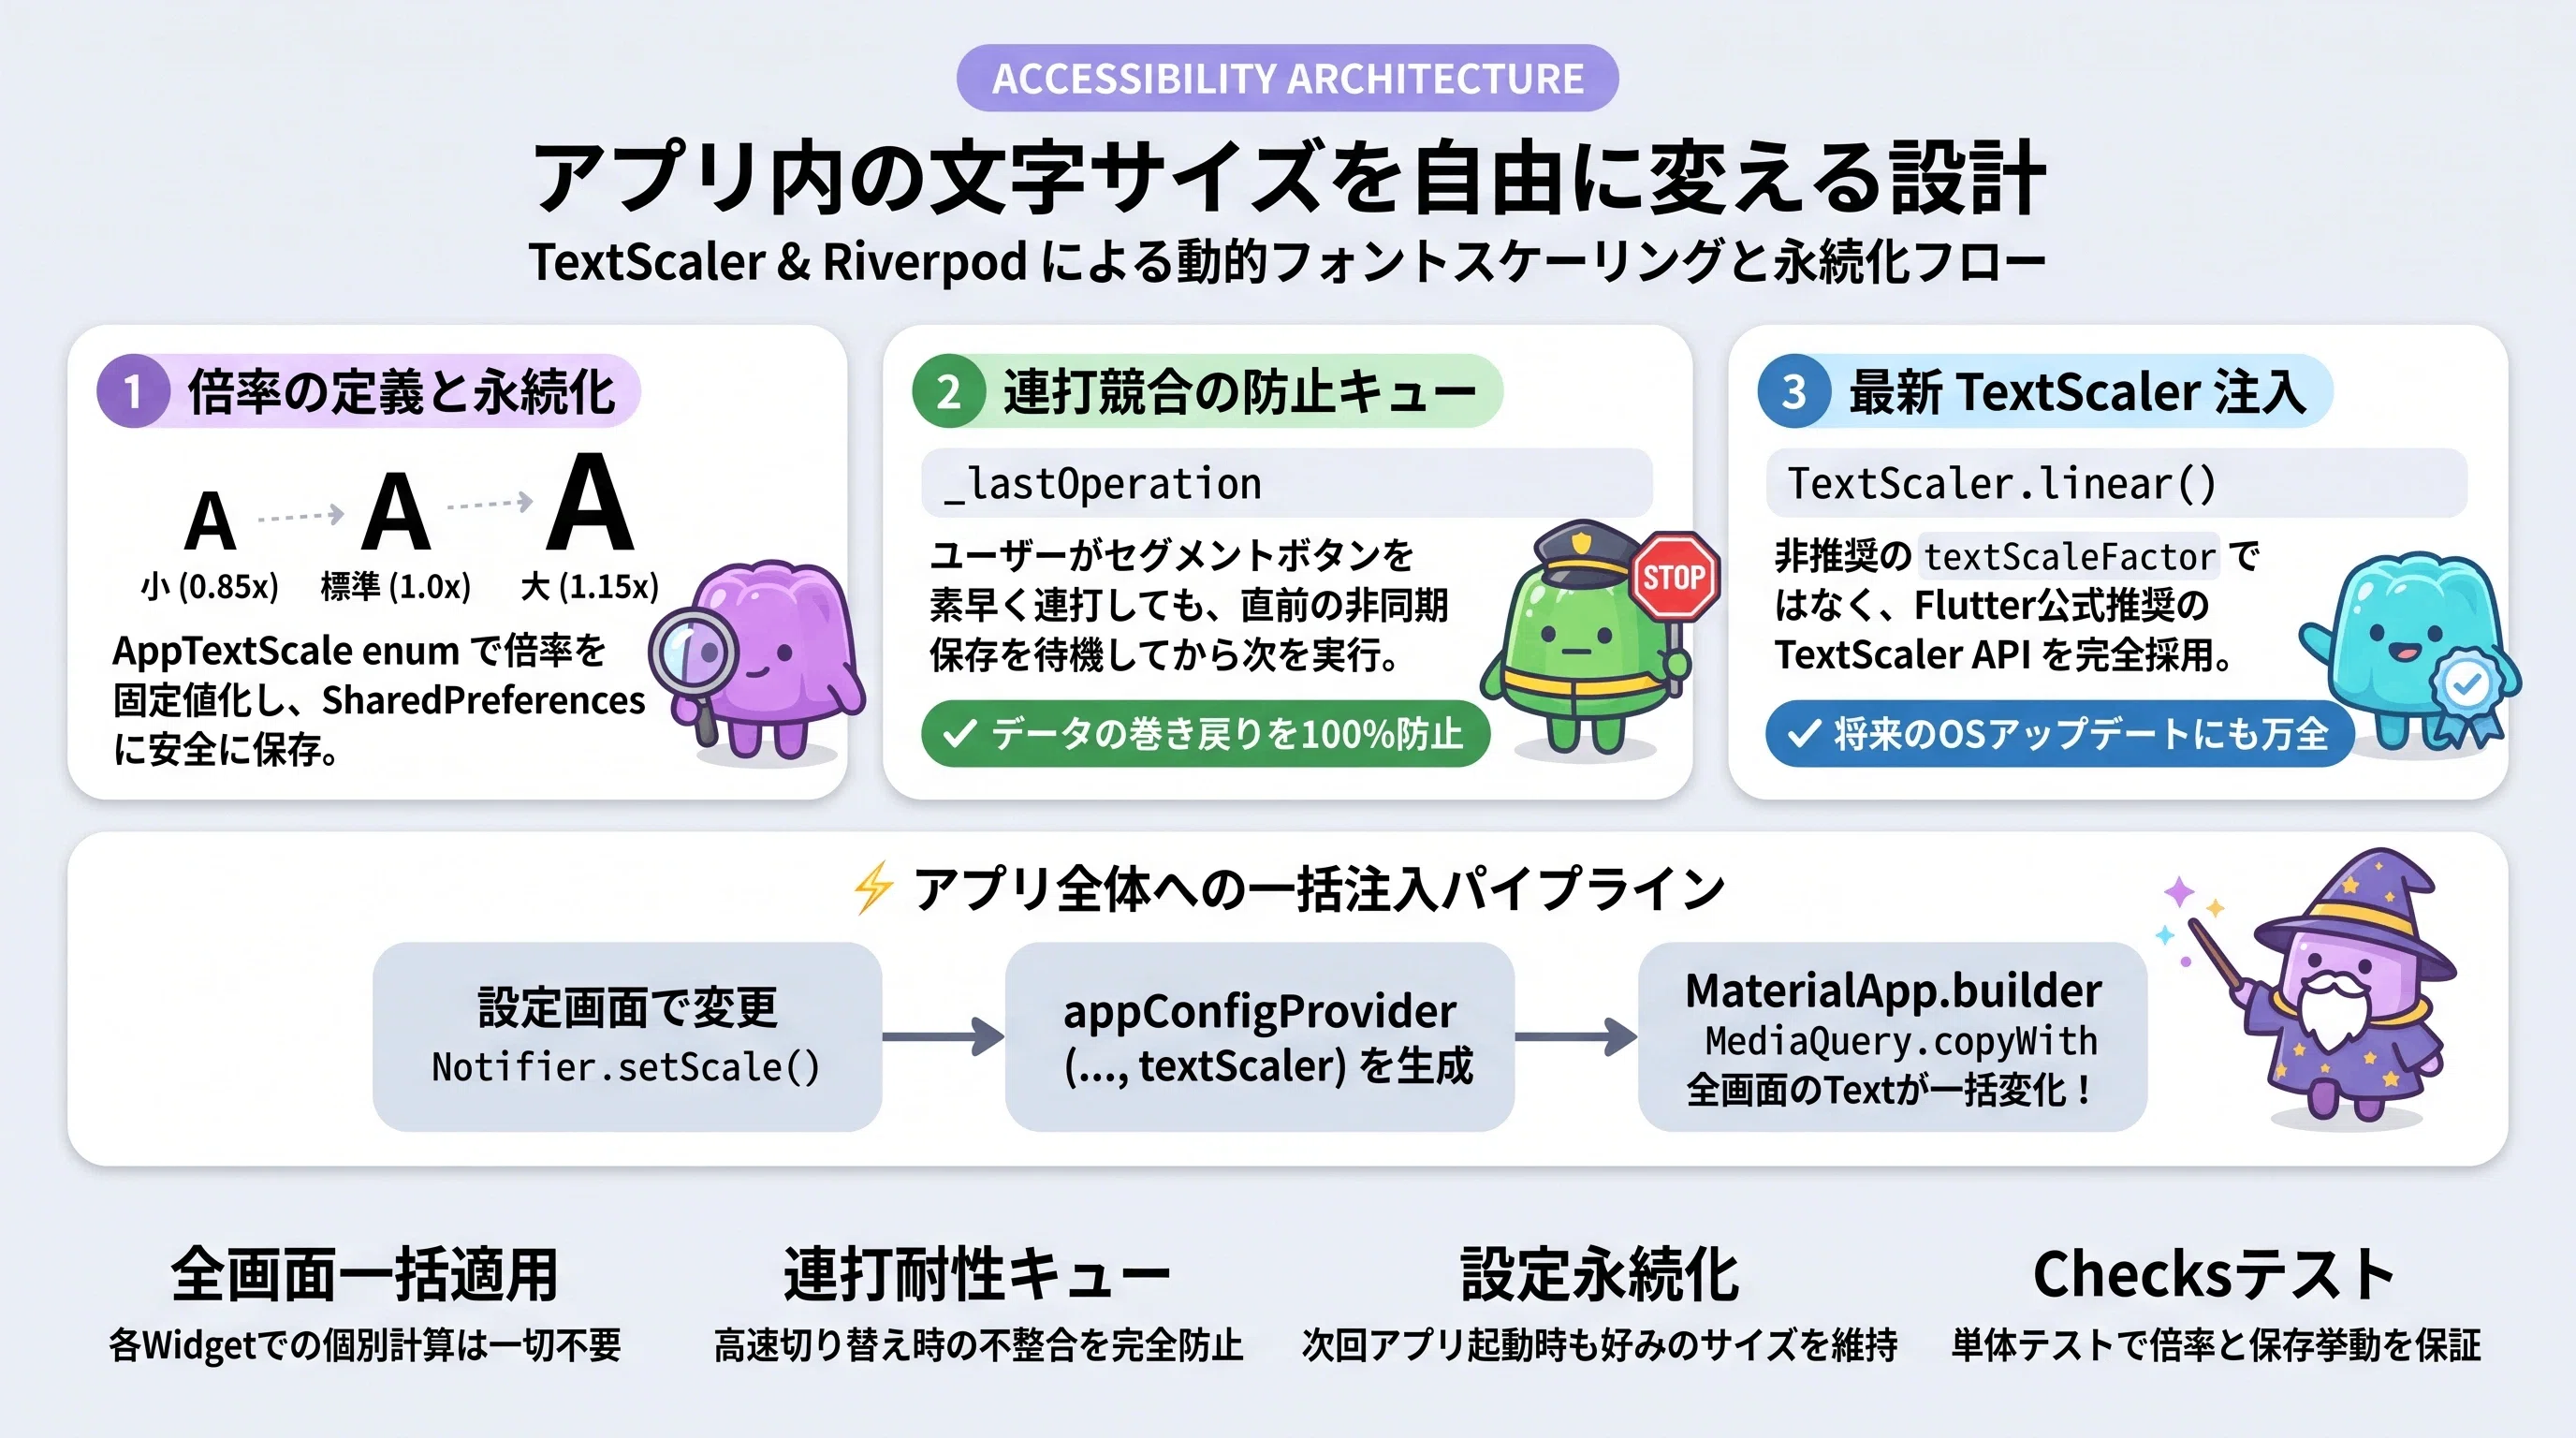Click the blue number 3 badge
The image size is (2576, 1438).
[x=1794, y=391]
